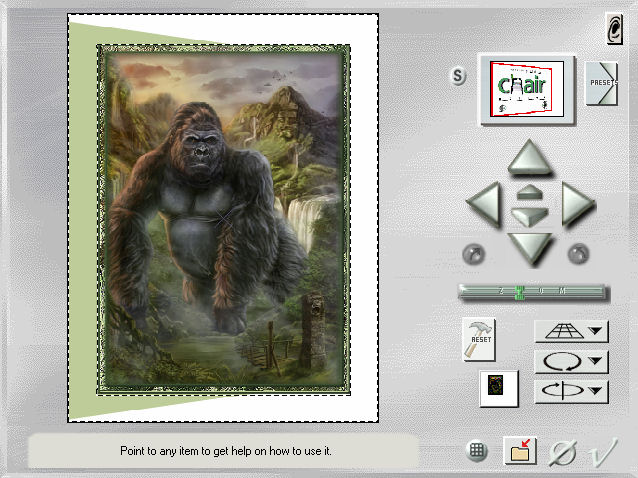Viewport: 638px width, 478px height.
Task: Click the black background color swatch
Action: click(x=499, y=388)
